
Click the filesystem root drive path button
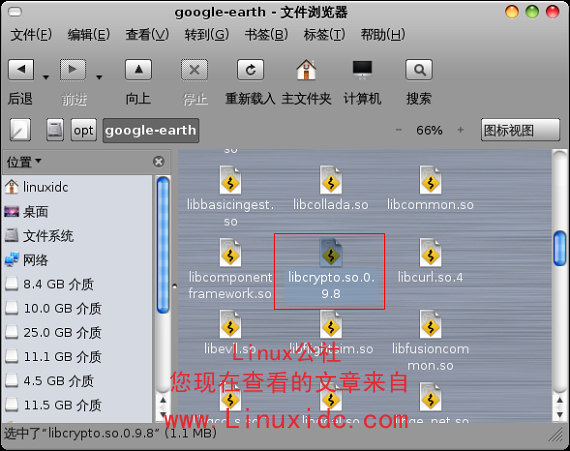pos(55,130)
